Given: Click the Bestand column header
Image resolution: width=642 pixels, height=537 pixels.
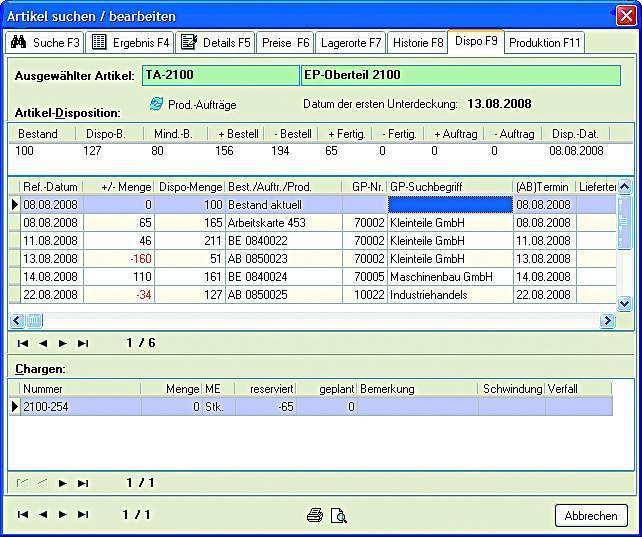Looking at the screenshot, I should [x=42, y=134].
